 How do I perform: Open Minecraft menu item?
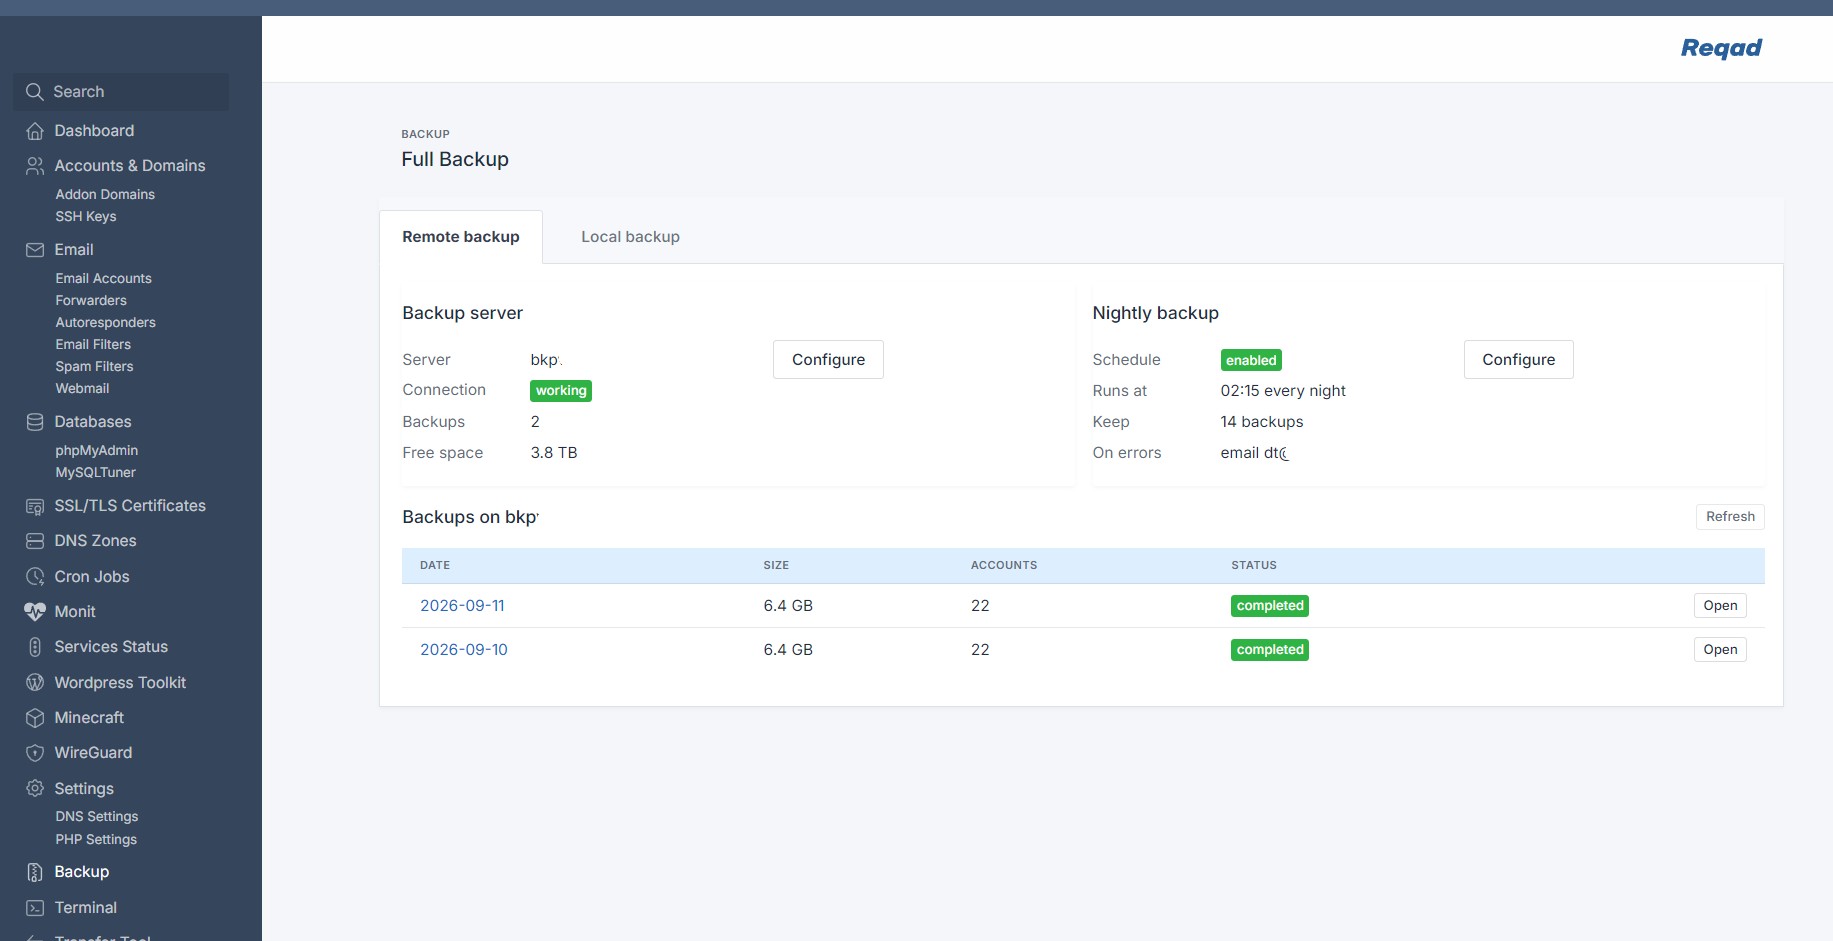tap(89, 718)
